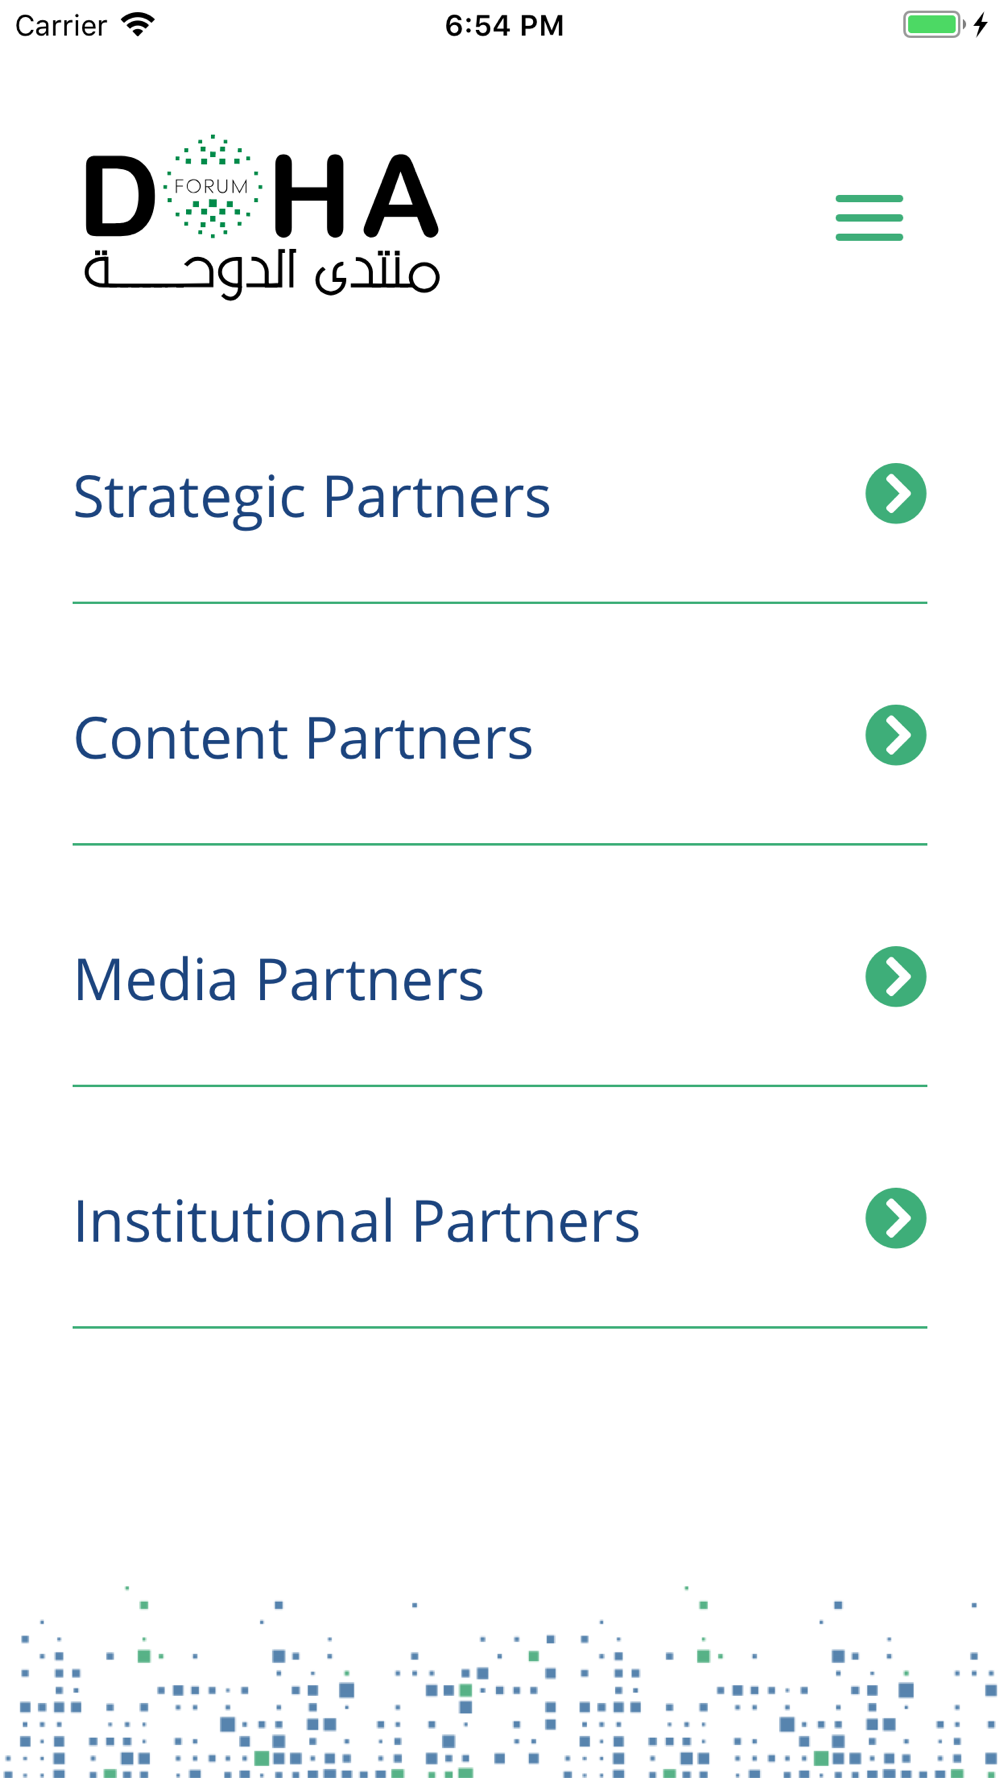Viewport: 1000px width, 1778px height.
Task: Click the green divider under Institutional Partners
Action: pyautogui.click(x=500, y=1327)
